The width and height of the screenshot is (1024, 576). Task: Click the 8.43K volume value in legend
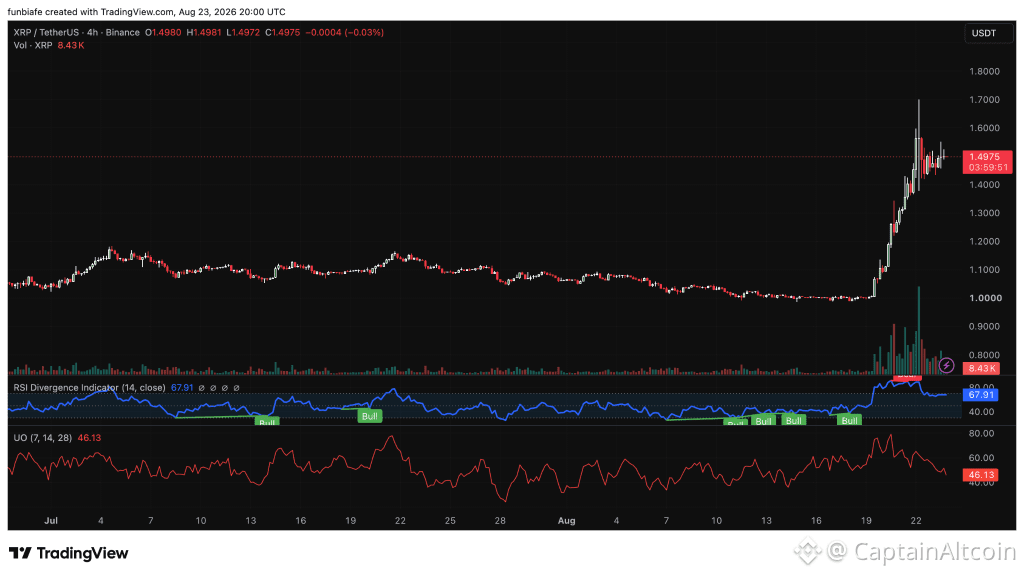coord(71,45)
